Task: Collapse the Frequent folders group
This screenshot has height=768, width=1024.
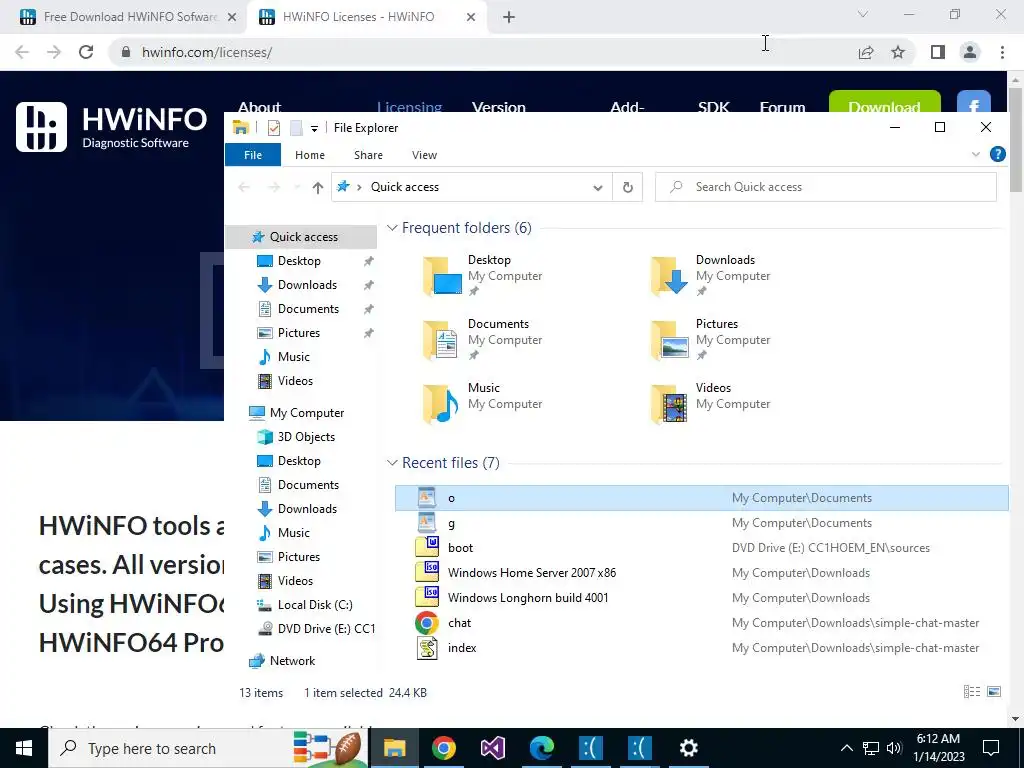Action: (x=392, y=228)
